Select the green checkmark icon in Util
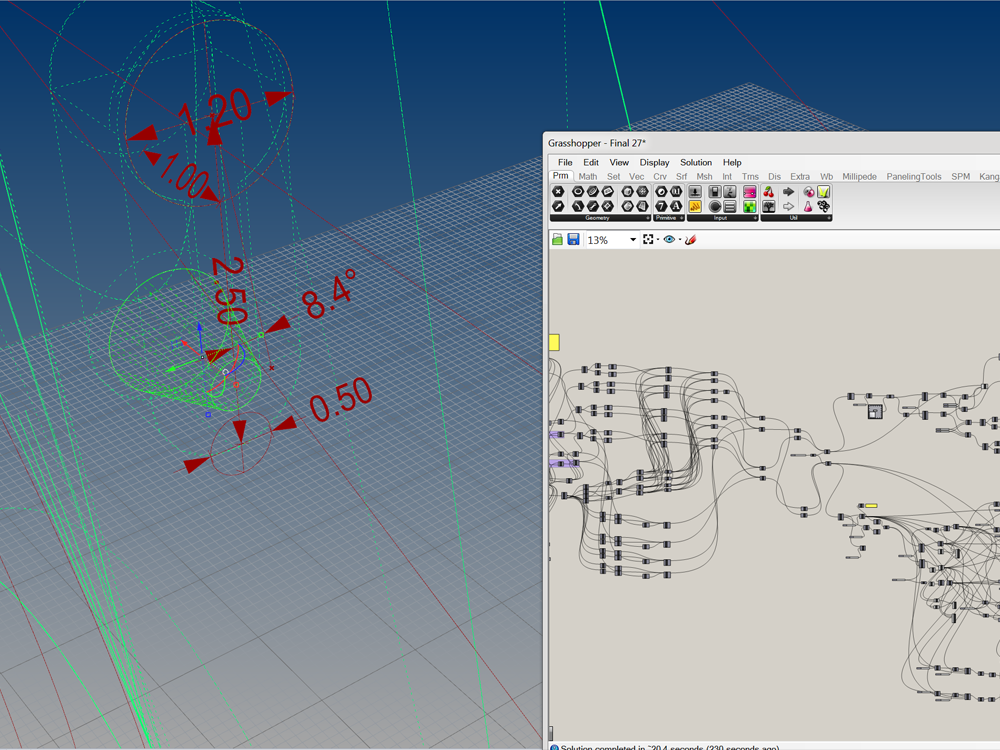This screenshot has width=1000, height=750. [823, 191]
